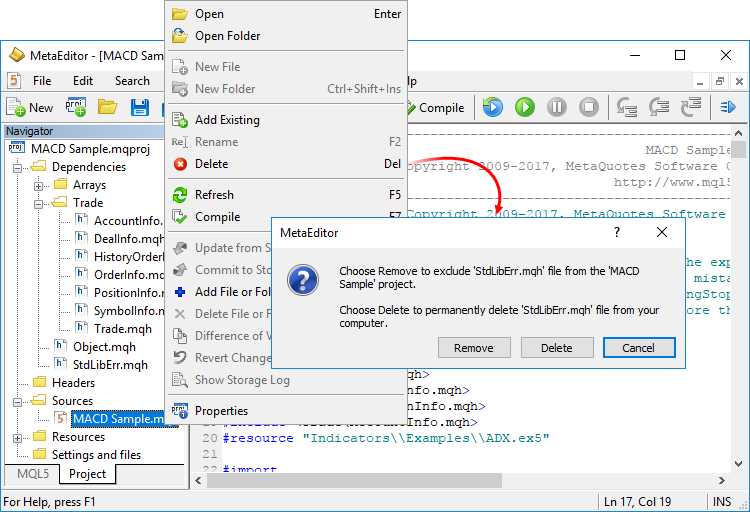
Task: Click Remove button in the dialog
Action: point(474,348)
